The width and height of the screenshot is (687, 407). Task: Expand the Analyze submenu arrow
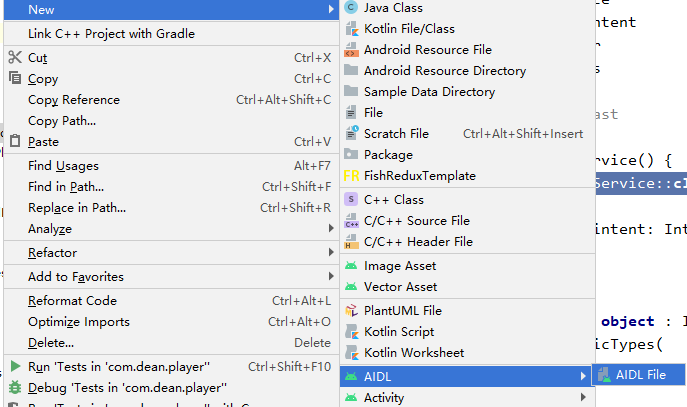coord(331,228)
